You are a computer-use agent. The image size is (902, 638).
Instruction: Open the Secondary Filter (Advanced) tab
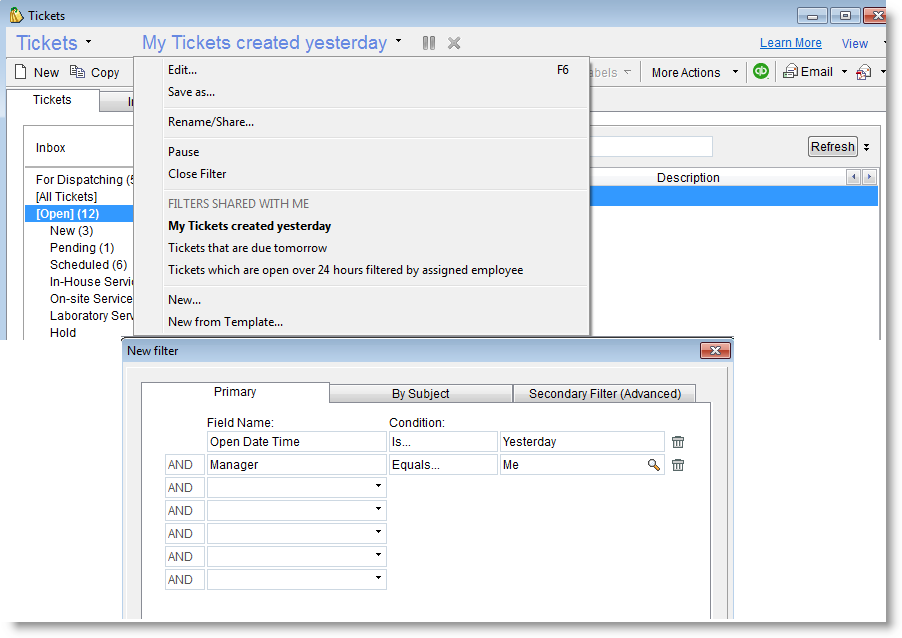604,394
